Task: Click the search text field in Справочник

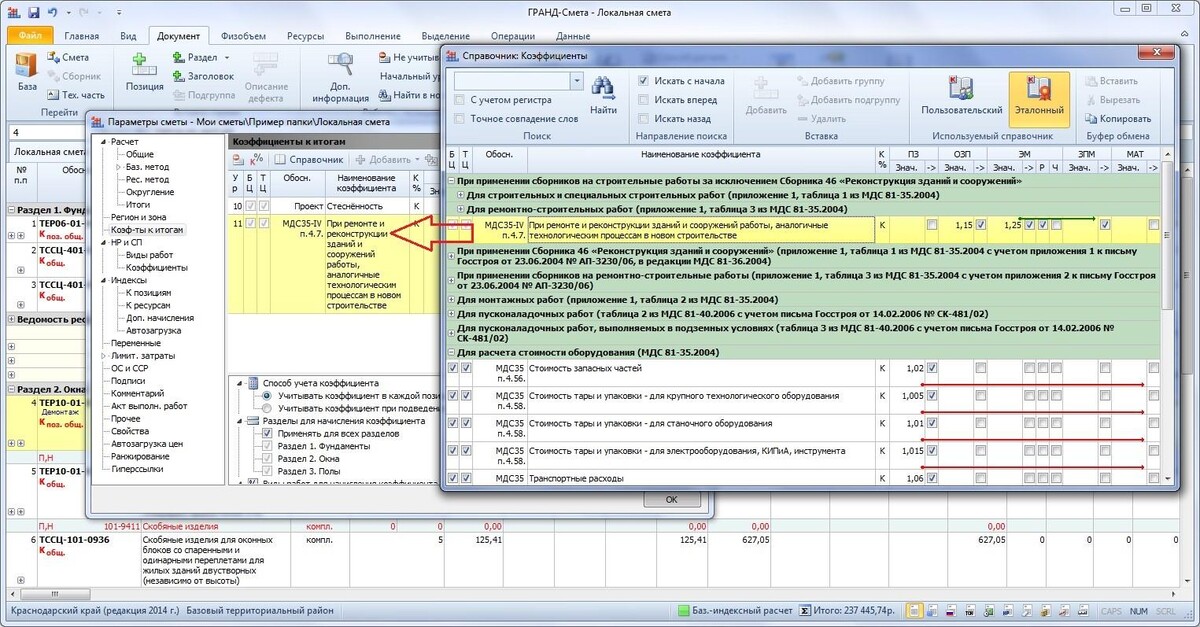Action: point(512,81)
